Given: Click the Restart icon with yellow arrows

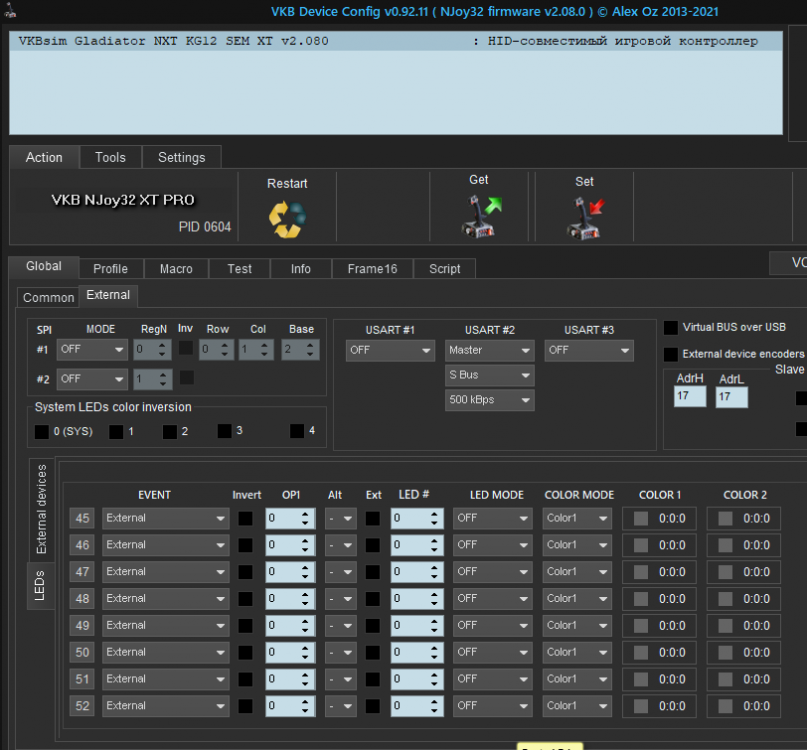Looking at the screenshot, I should click(x=286, y=218).
